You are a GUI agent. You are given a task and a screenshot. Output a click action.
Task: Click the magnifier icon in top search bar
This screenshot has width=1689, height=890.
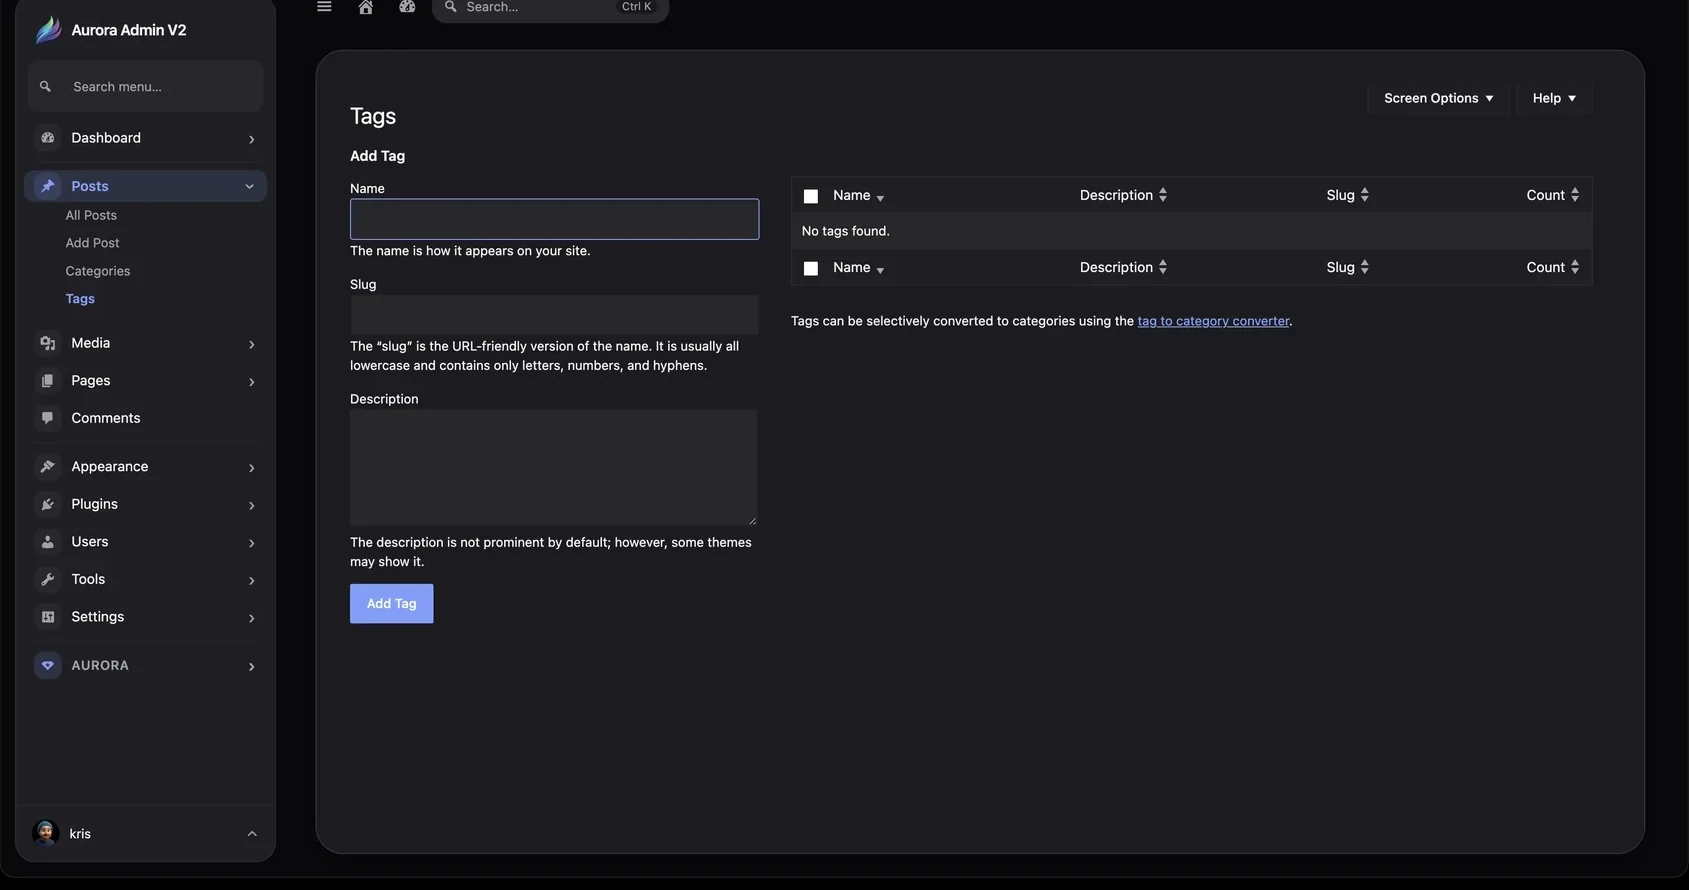coord(451,7)
